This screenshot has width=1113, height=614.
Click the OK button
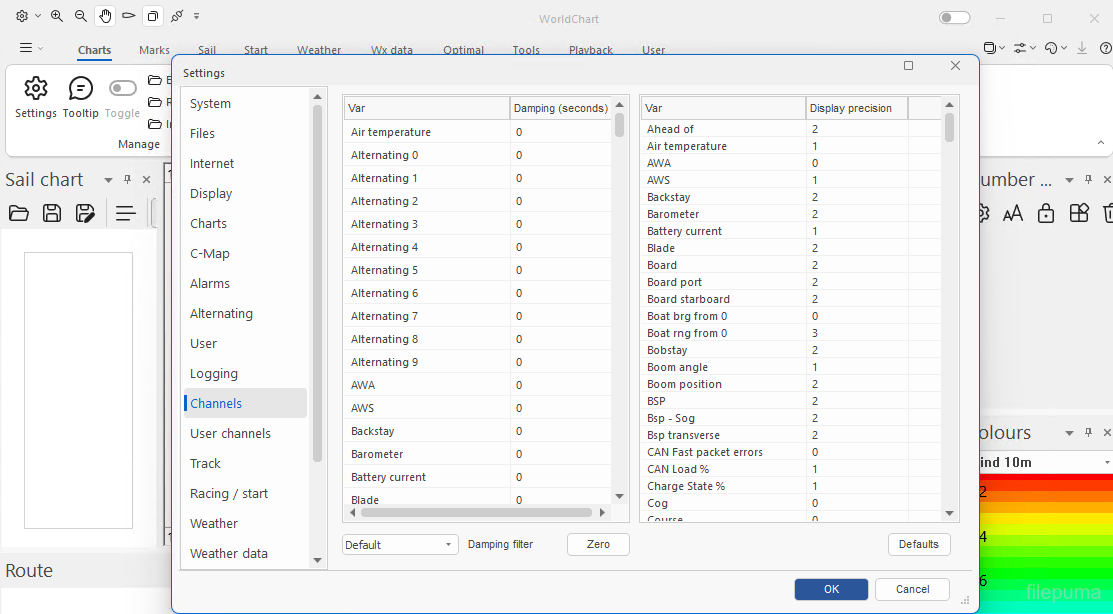[x=831, y=589]
